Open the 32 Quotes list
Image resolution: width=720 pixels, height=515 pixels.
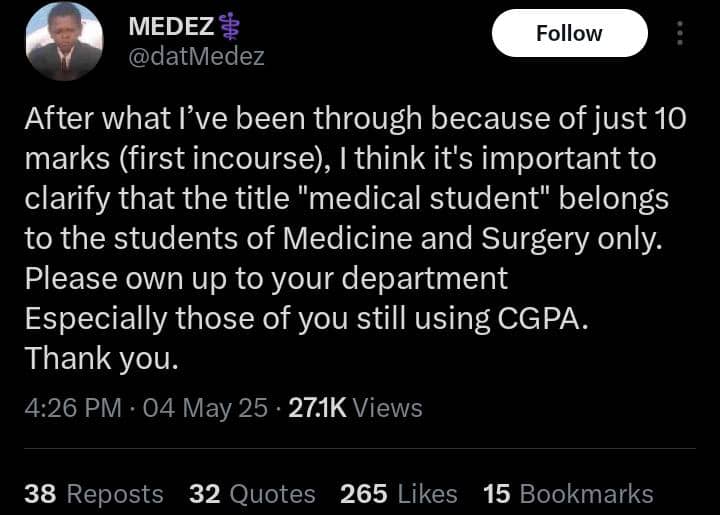click(x=252, y=494)
